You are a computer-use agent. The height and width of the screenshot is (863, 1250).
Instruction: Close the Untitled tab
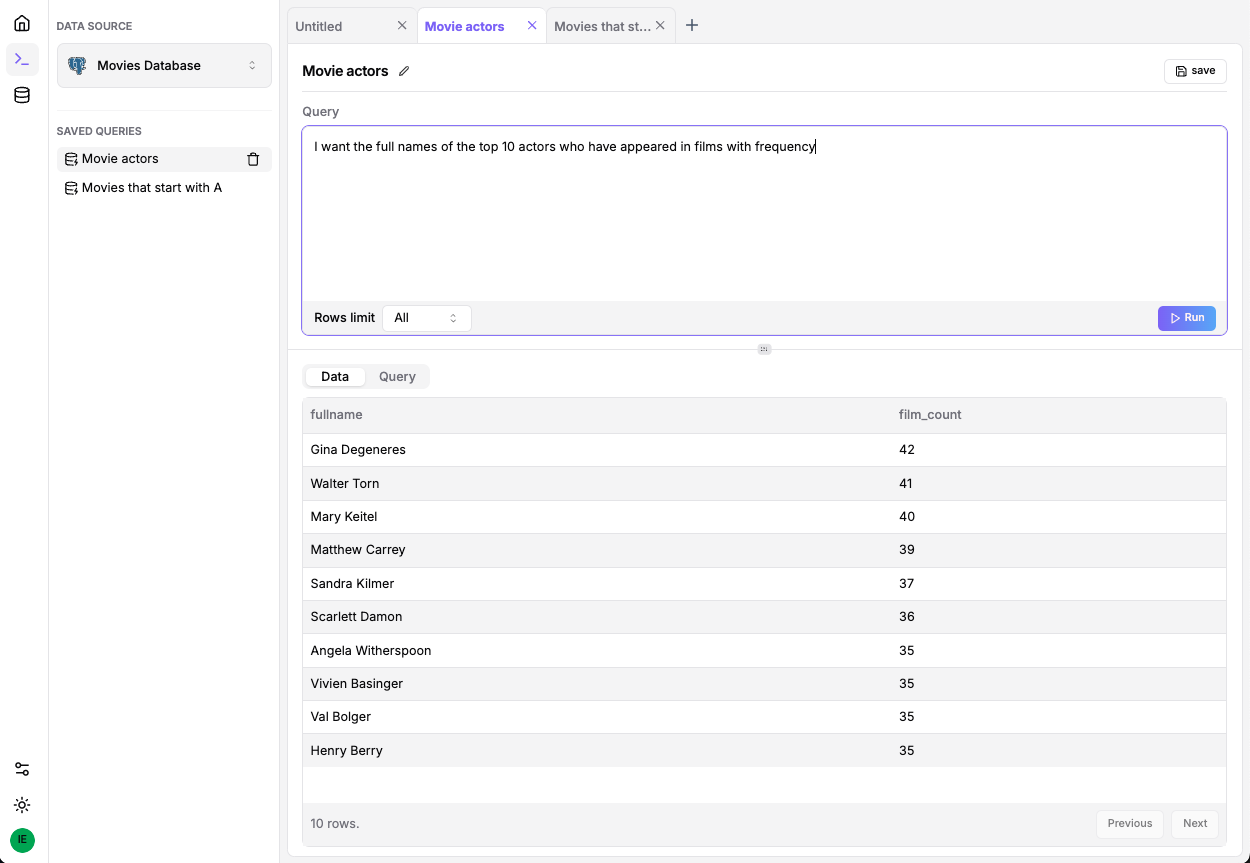[402, 26]
